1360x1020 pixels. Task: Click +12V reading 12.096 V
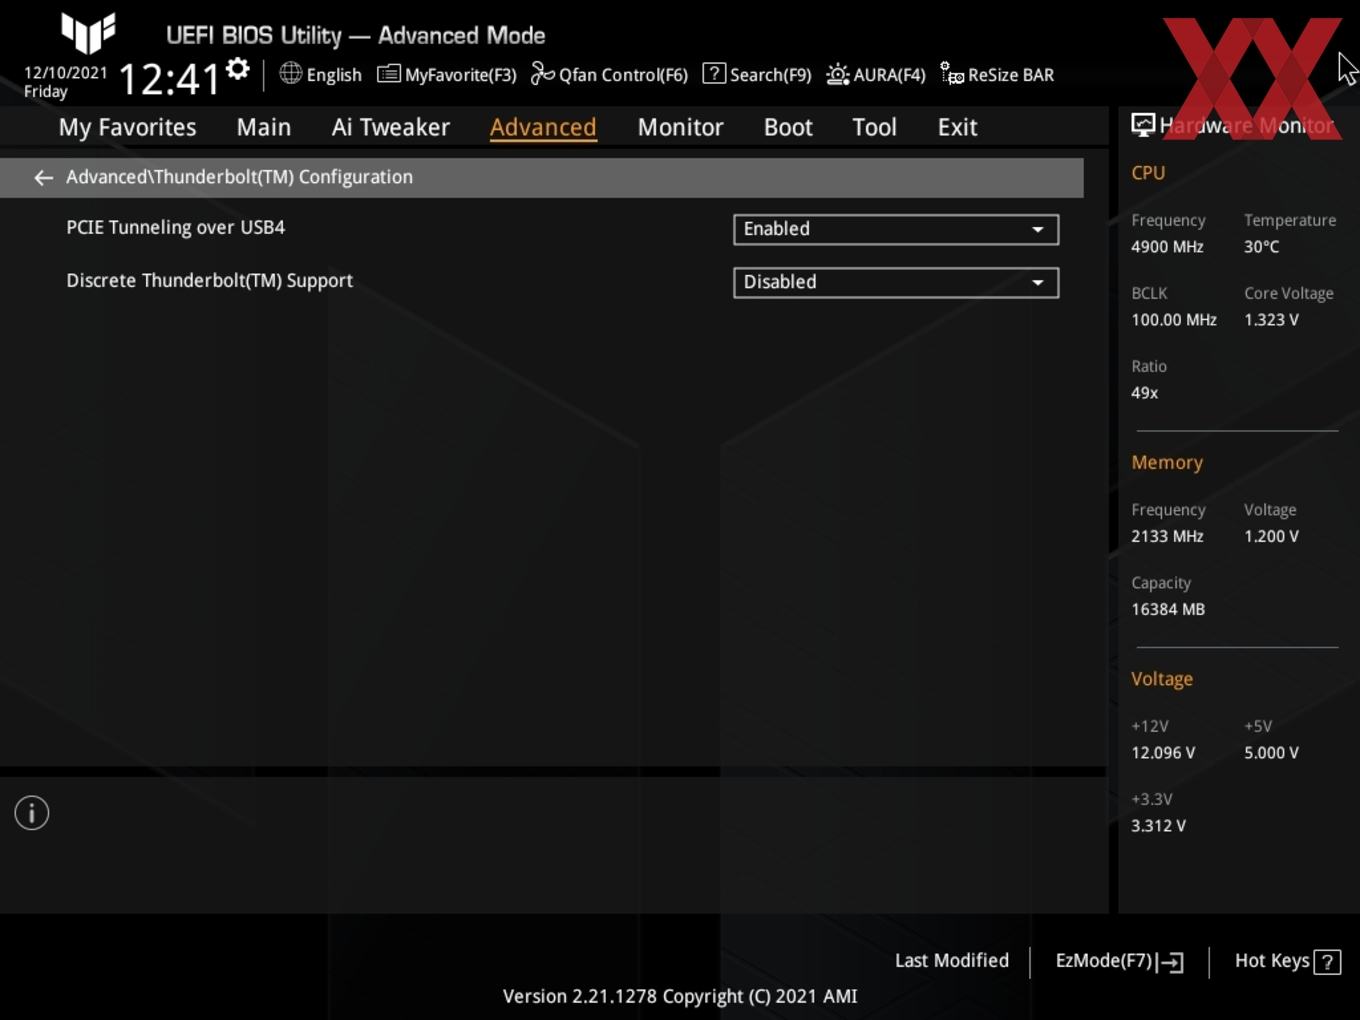(x=1163, y=753)
